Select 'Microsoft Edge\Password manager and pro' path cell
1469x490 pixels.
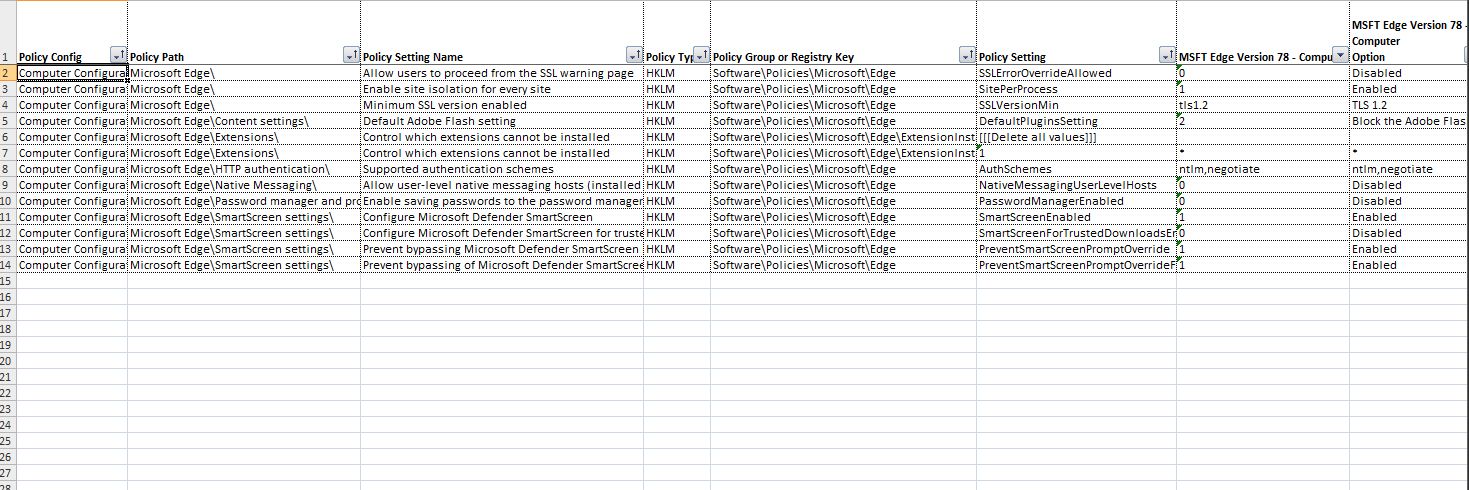click(x=244, y=201)
